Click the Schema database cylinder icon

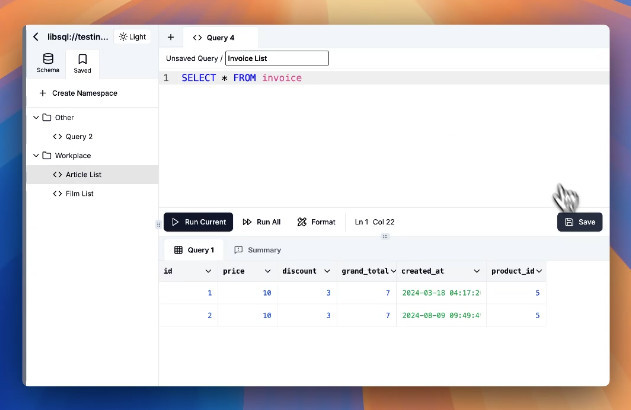tap(48, 59)
